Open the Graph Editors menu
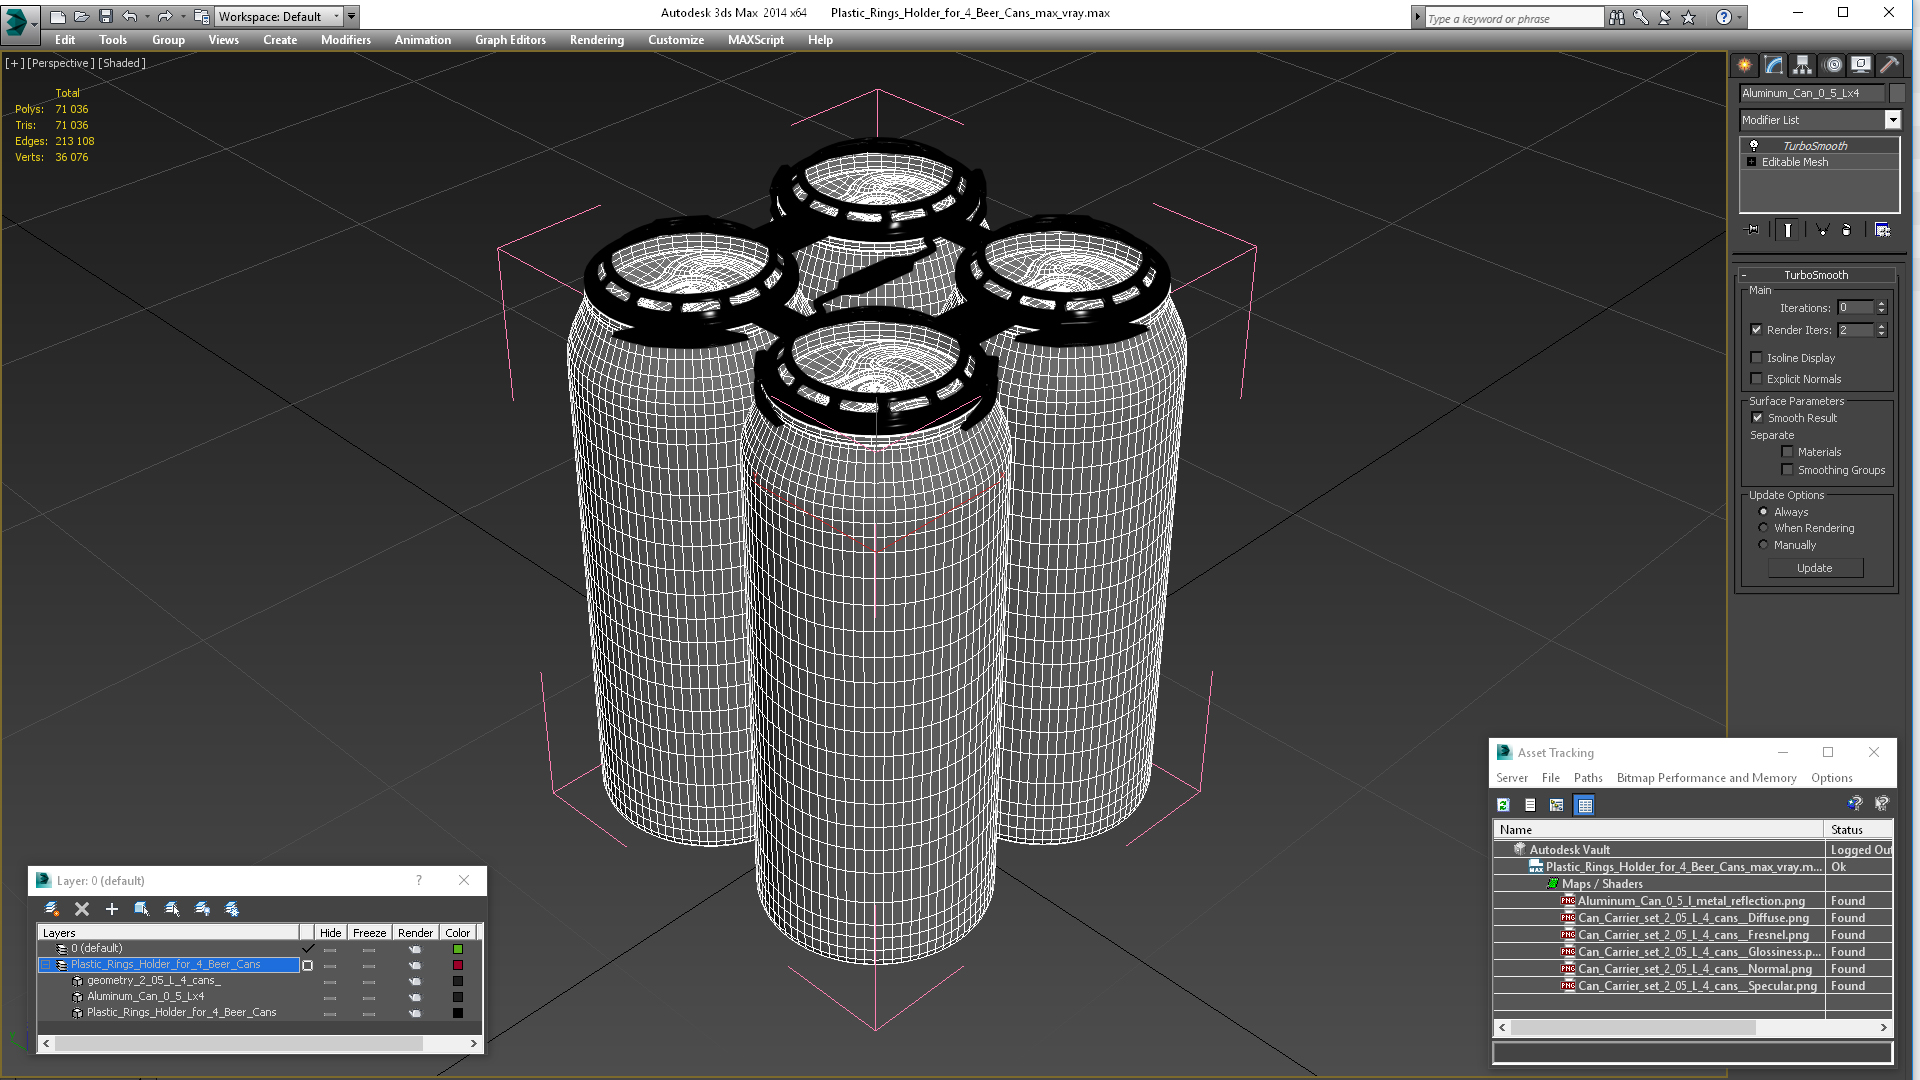 [510, 40]
